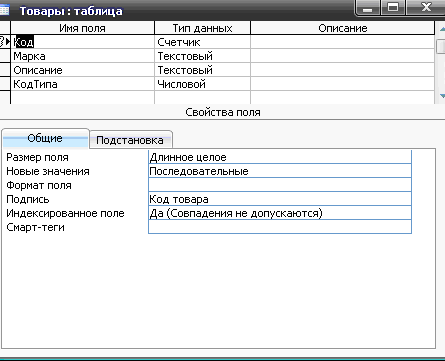Click the scroll up arrow of field grid
The width and height of the screenshot is (445, 361).
441,29
